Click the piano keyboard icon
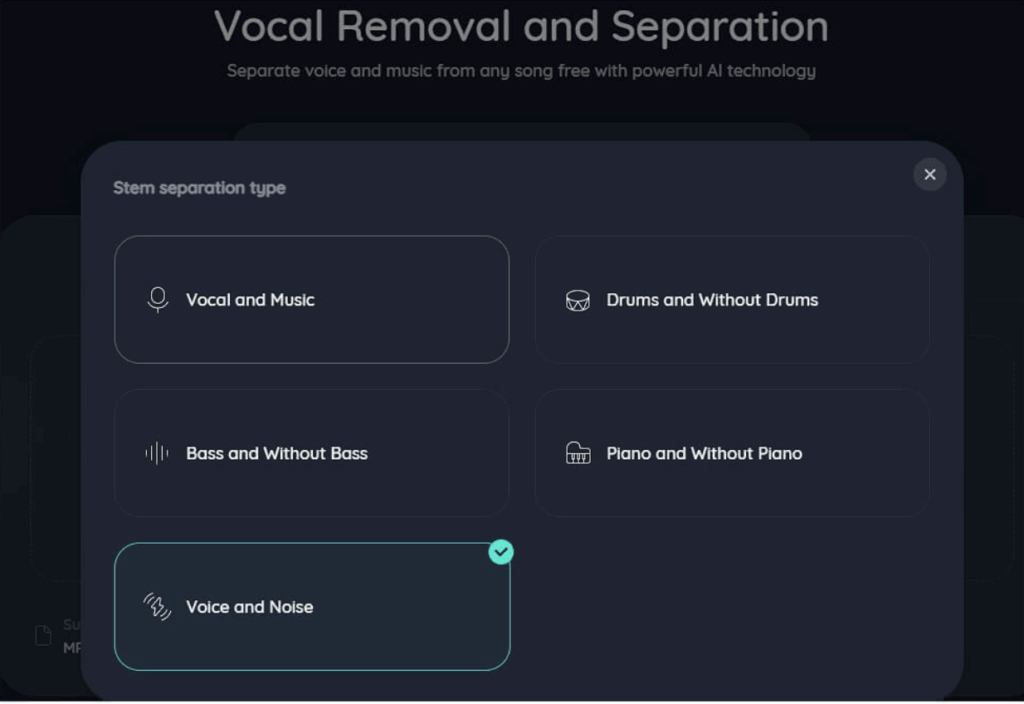Image resolution: width=1024 pixels, height=704 pixels. pyautogui.click(x=578, y=453)
